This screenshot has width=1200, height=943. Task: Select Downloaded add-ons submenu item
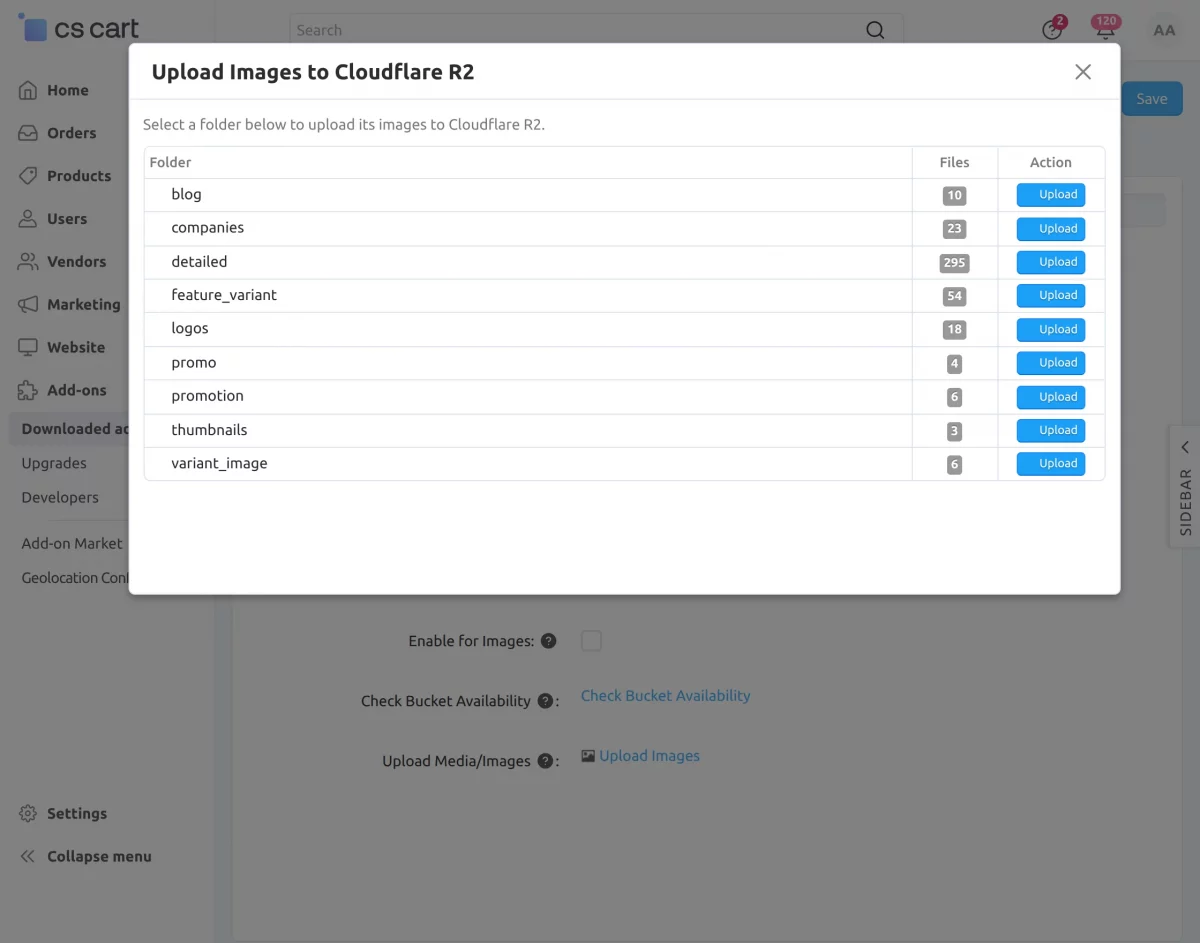click(x=75, y=429)
